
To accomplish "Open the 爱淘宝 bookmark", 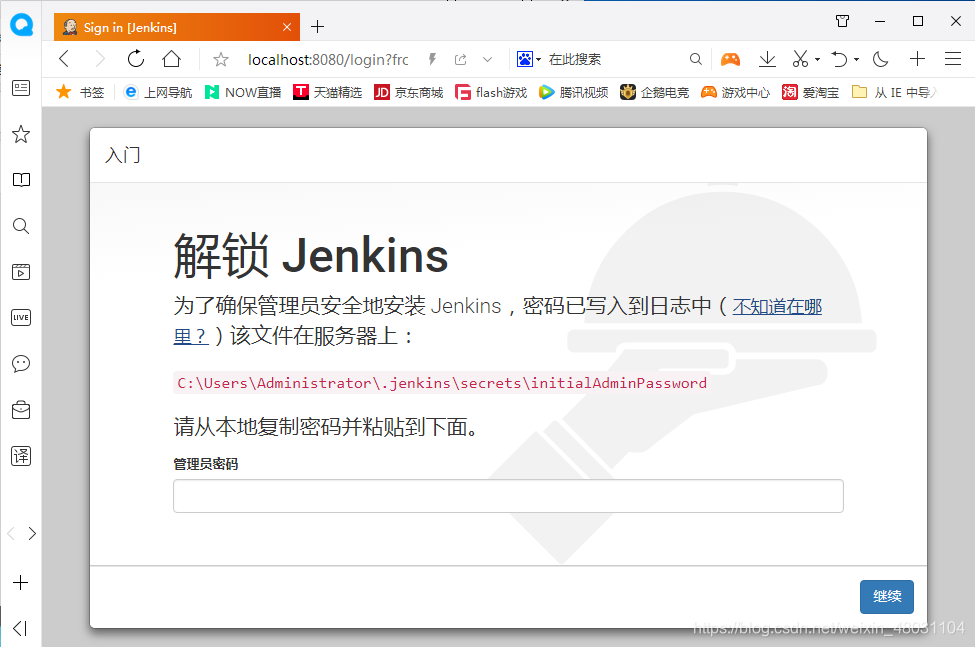I will (x=811, y=93).
